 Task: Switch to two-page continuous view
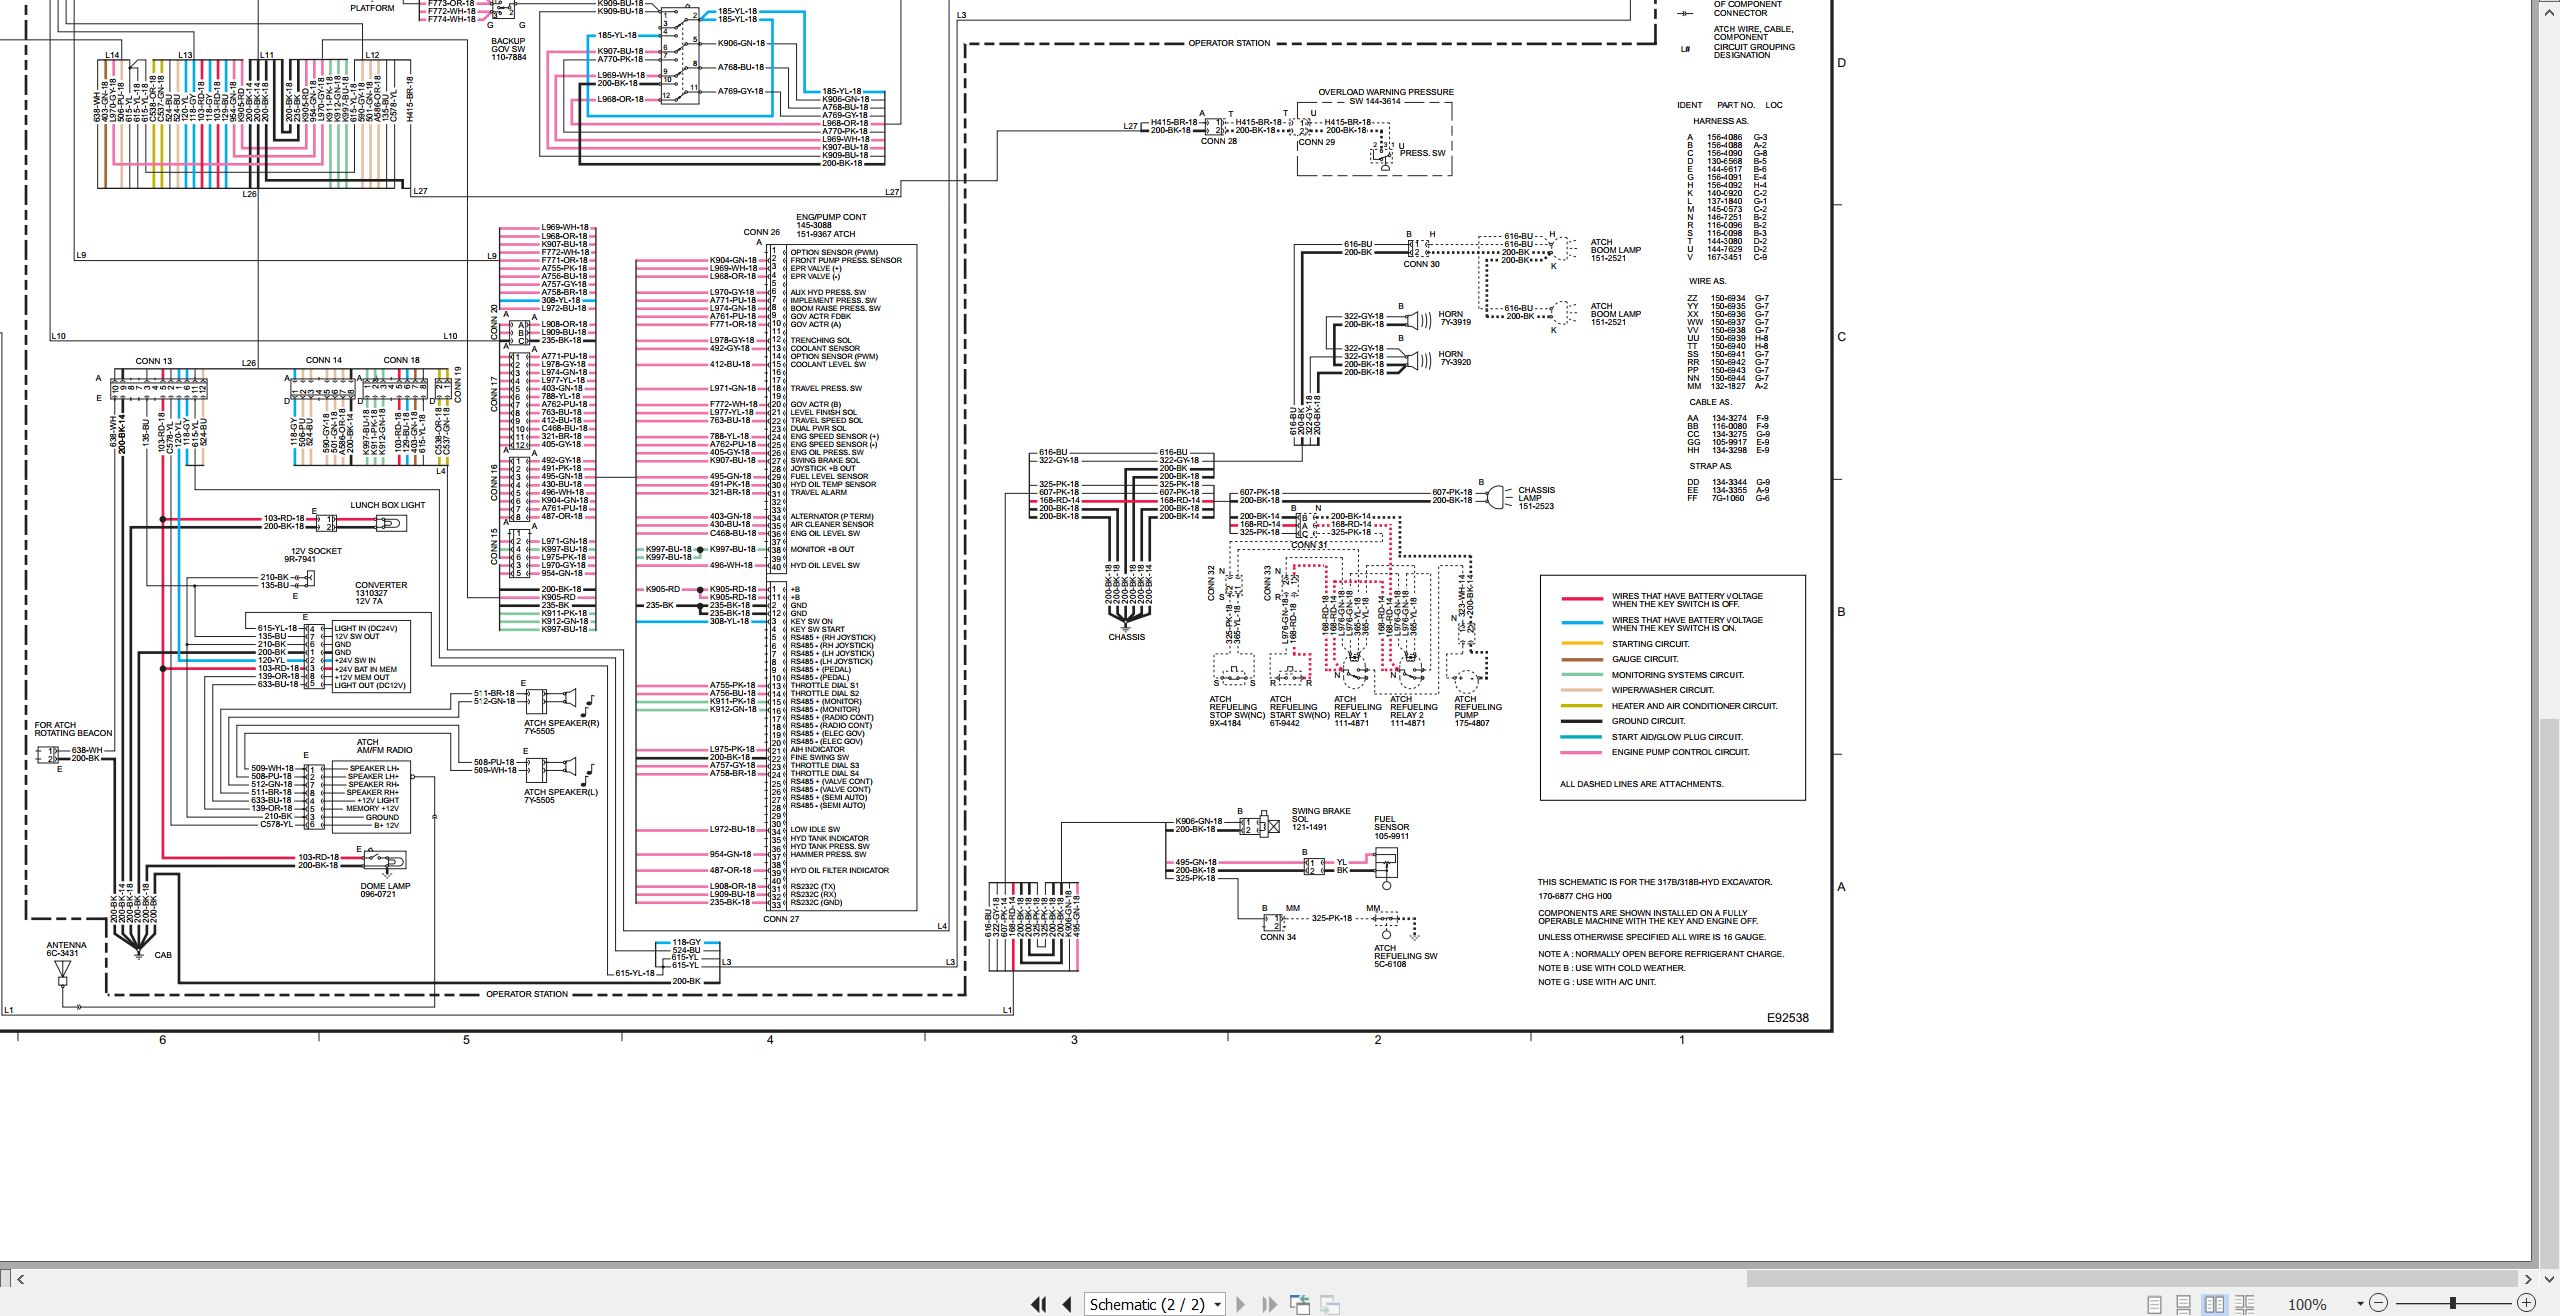pyautogui.click(x=2244, y=1304)
